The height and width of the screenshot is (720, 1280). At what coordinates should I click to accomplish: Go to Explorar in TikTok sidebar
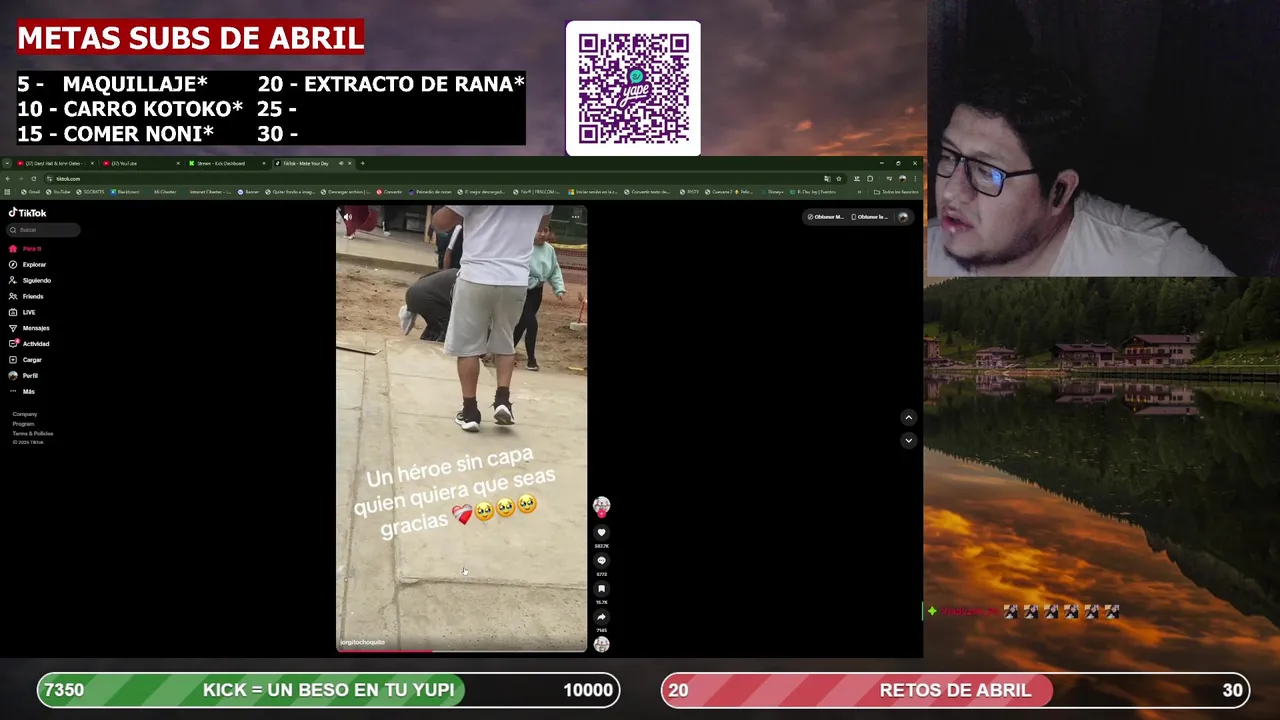point(28,265)
